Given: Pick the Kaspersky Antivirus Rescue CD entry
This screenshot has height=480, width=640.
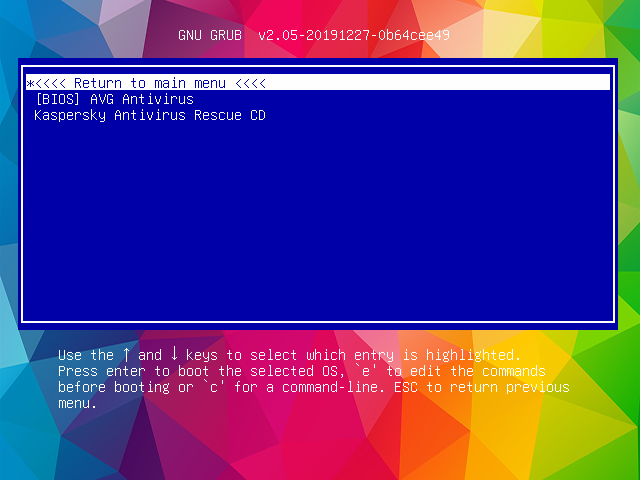Looking at the screenshot, I should pyautogui.click(x=318, y=115).
